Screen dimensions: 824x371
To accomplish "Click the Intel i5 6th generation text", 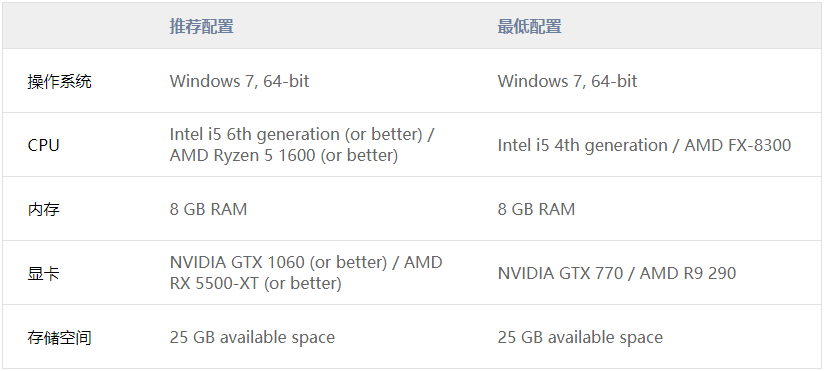I will point(255,135).
